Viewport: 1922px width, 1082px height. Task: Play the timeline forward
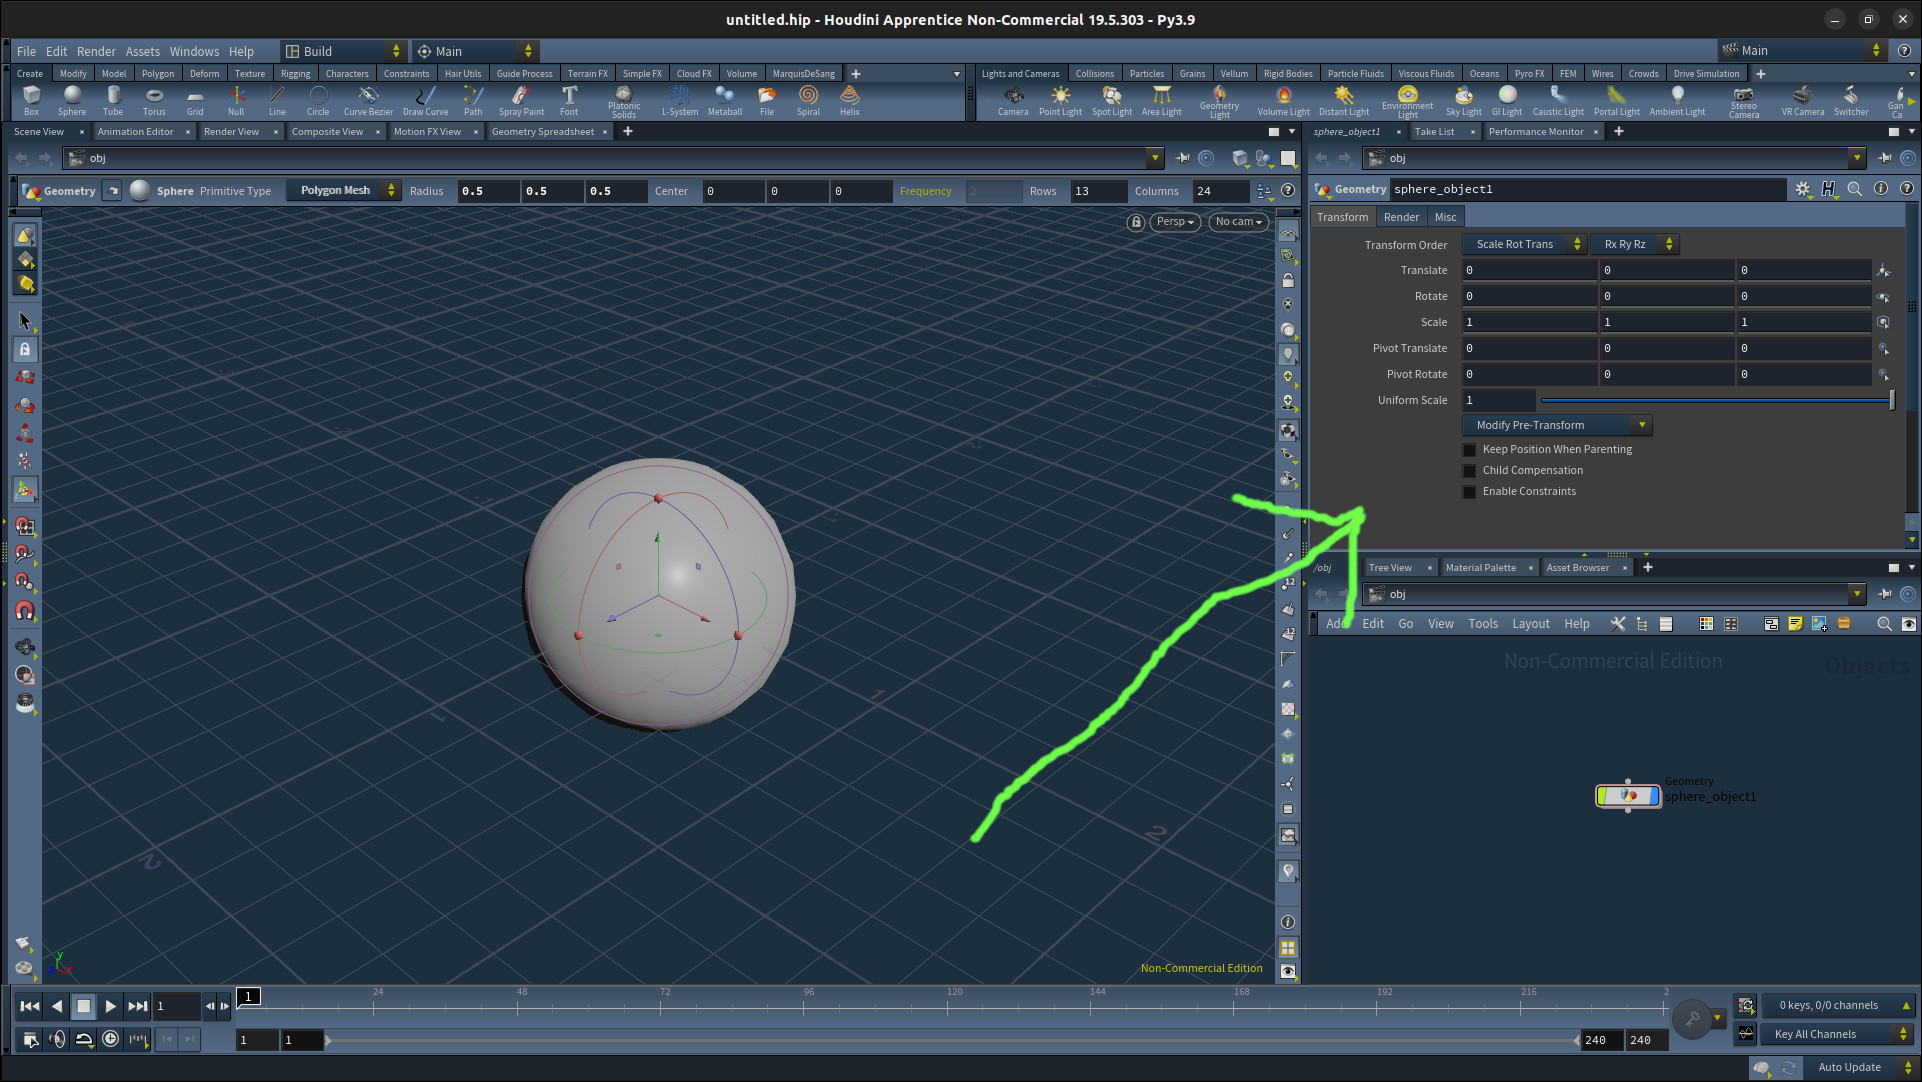tap(110, 1006)
